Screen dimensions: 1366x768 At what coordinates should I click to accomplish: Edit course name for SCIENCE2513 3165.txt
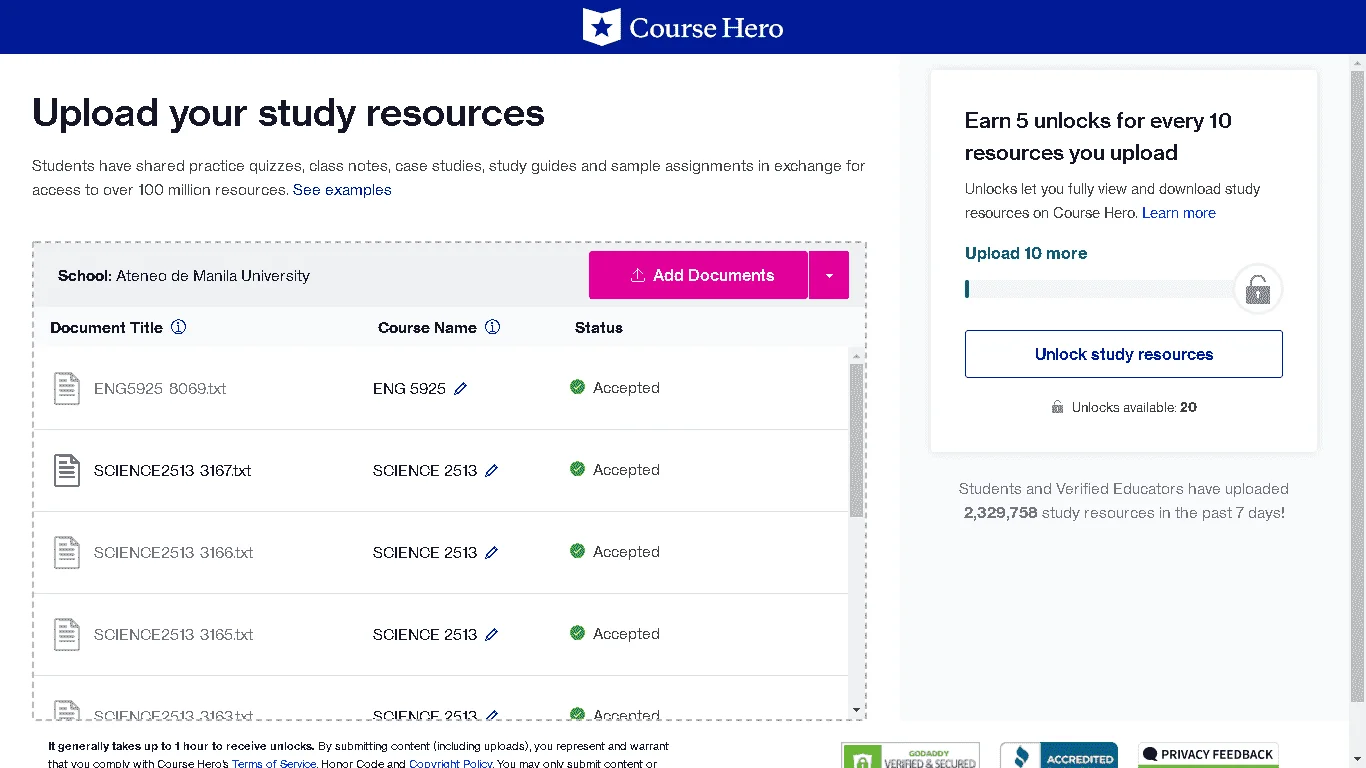(492, 634)
